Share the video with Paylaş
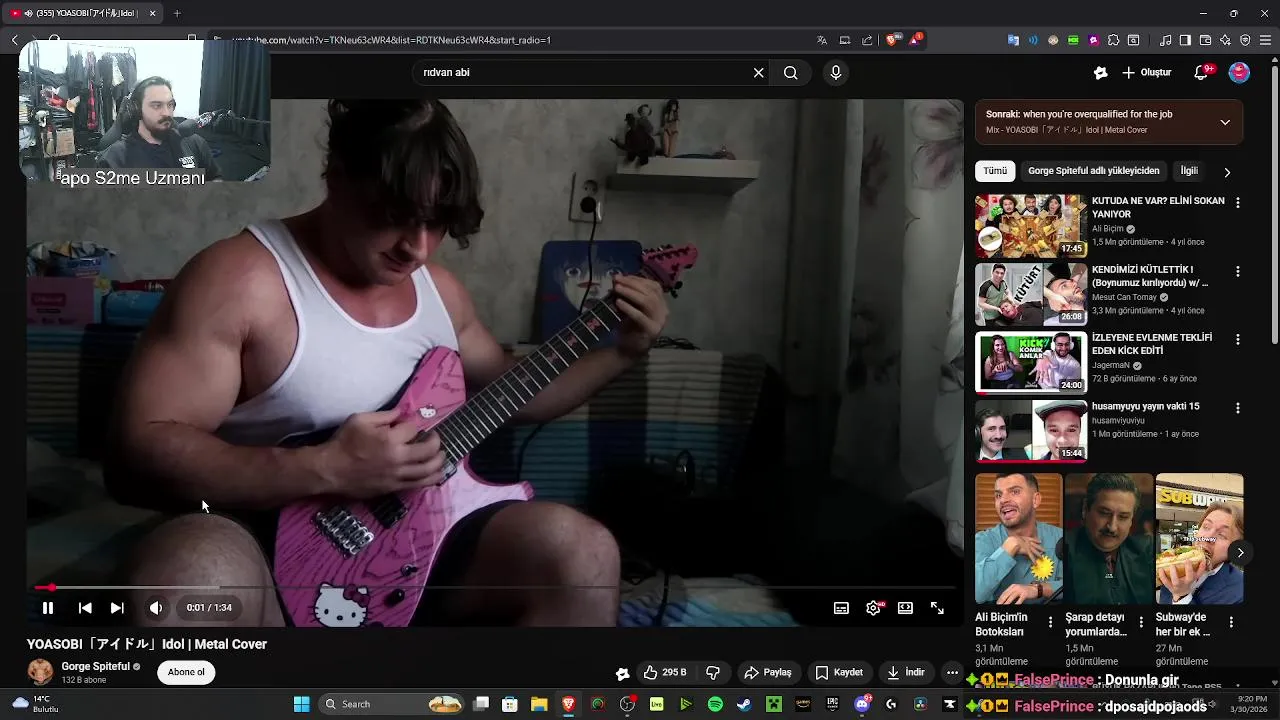 click(767, 673)
